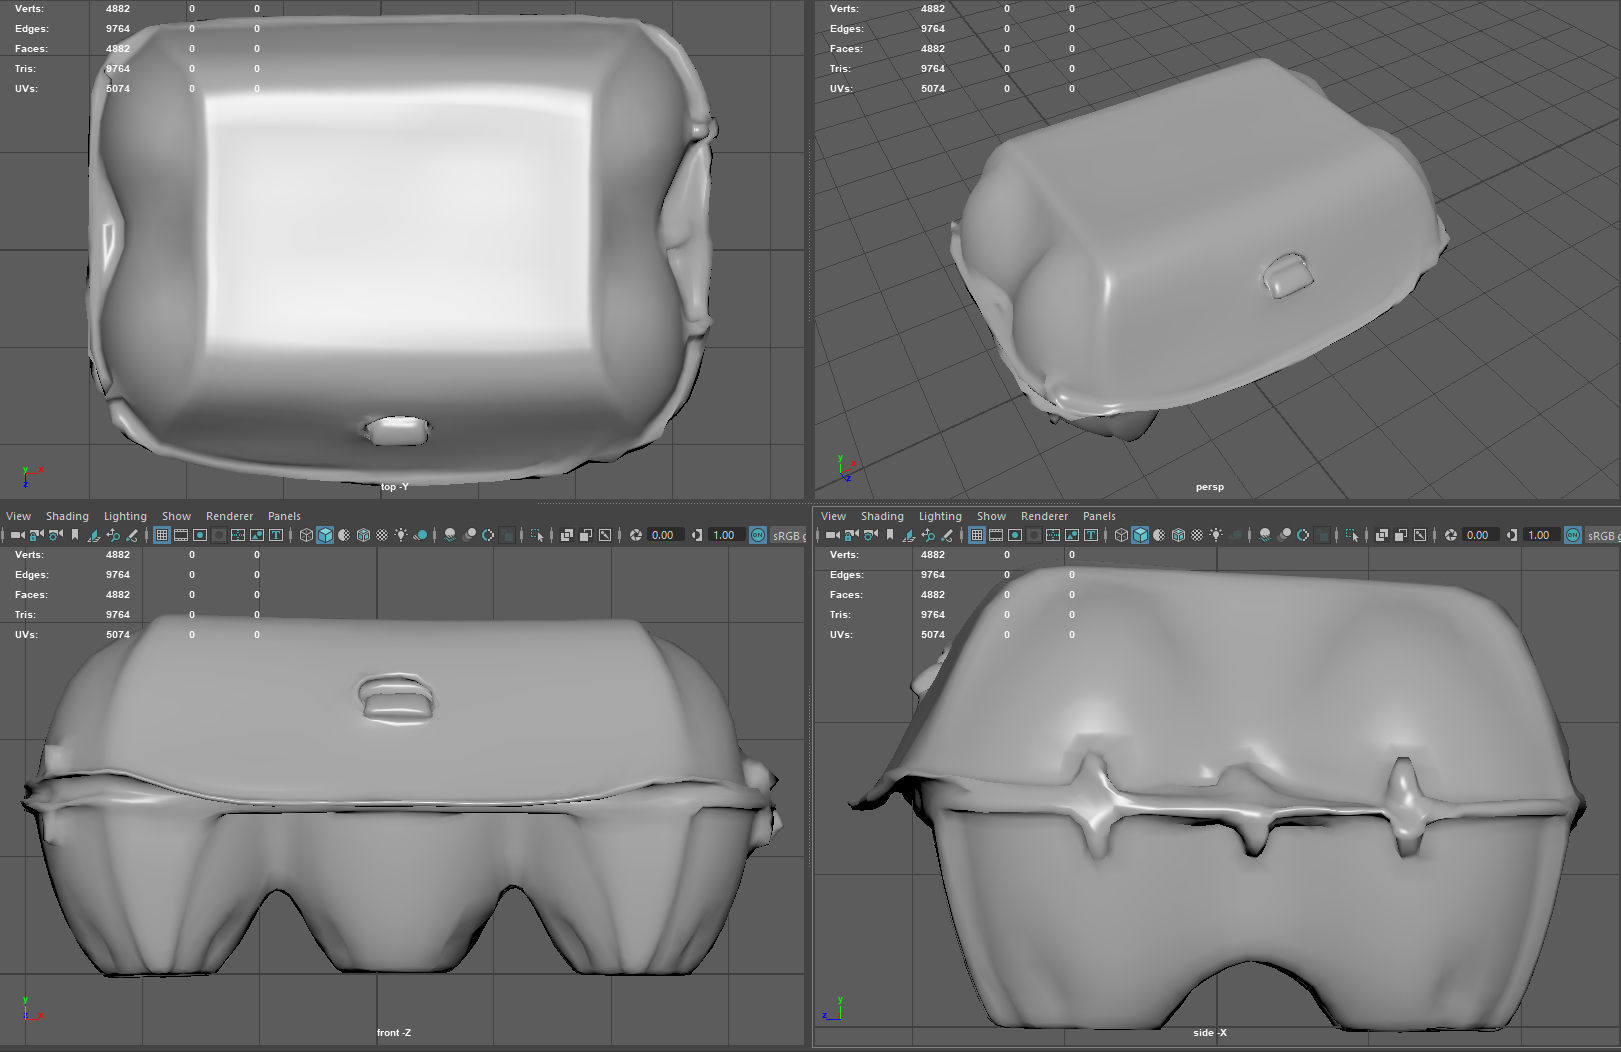Image resolution: width=1621 pixels, height=1052 pixels.
Task: Click Lock Camera icon in front view toolbar
Action: 37,535
